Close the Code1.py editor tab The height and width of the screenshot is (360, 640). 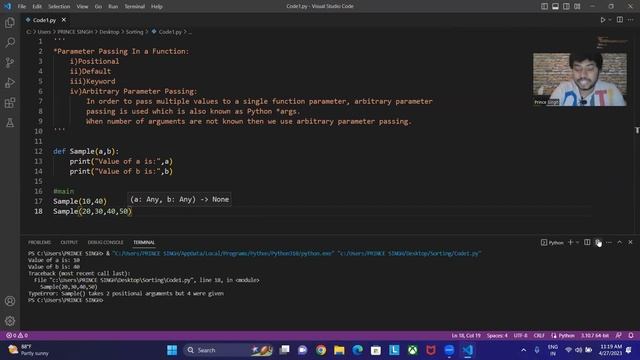[64, 20]
